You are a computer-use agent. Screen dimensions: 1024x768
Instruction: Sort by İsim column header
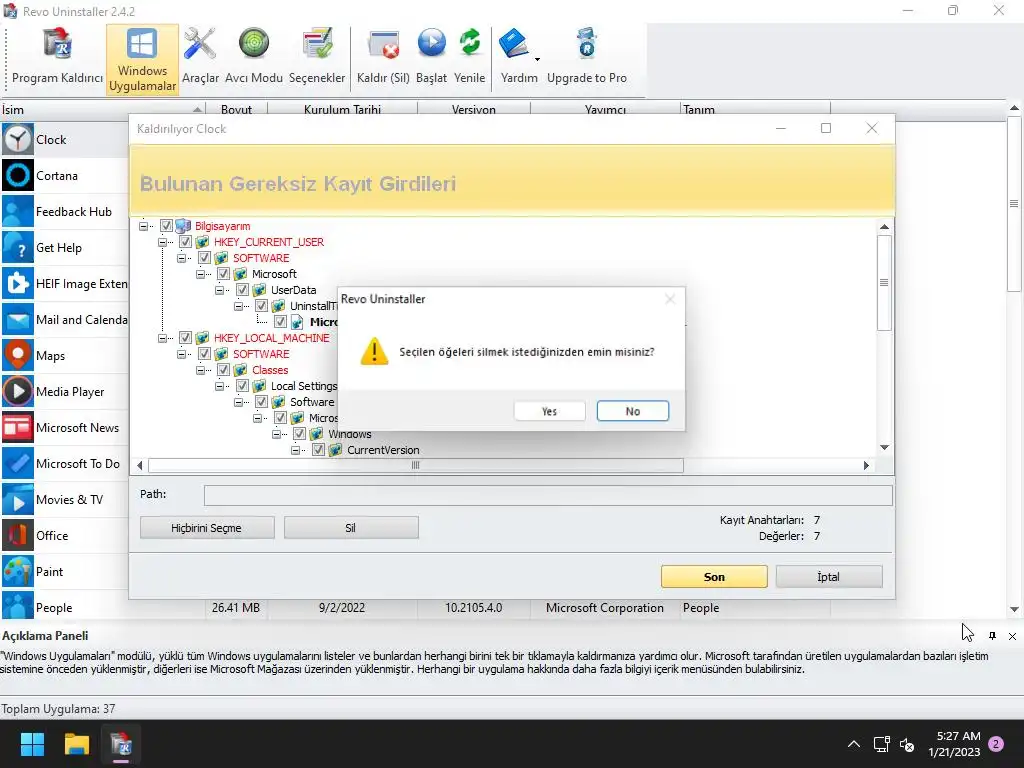click(103, 109)
